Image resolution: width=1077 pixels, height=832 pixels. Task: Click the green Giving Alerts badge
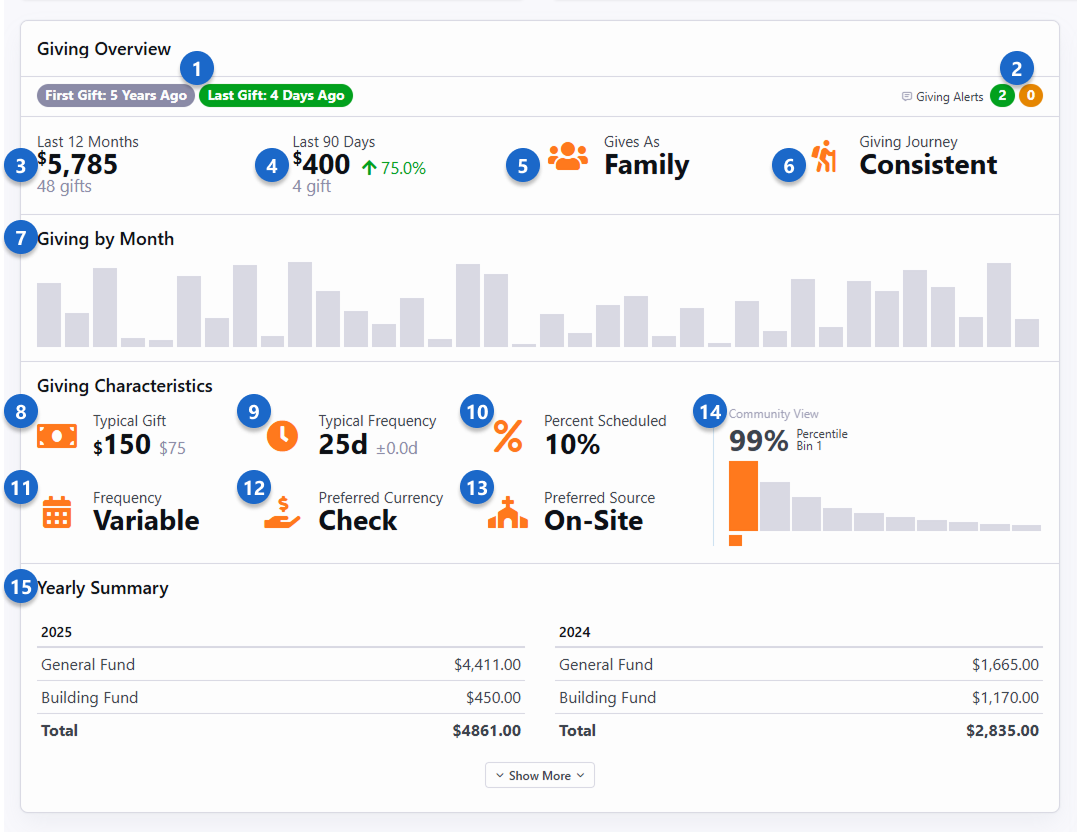coord(1001,96)
